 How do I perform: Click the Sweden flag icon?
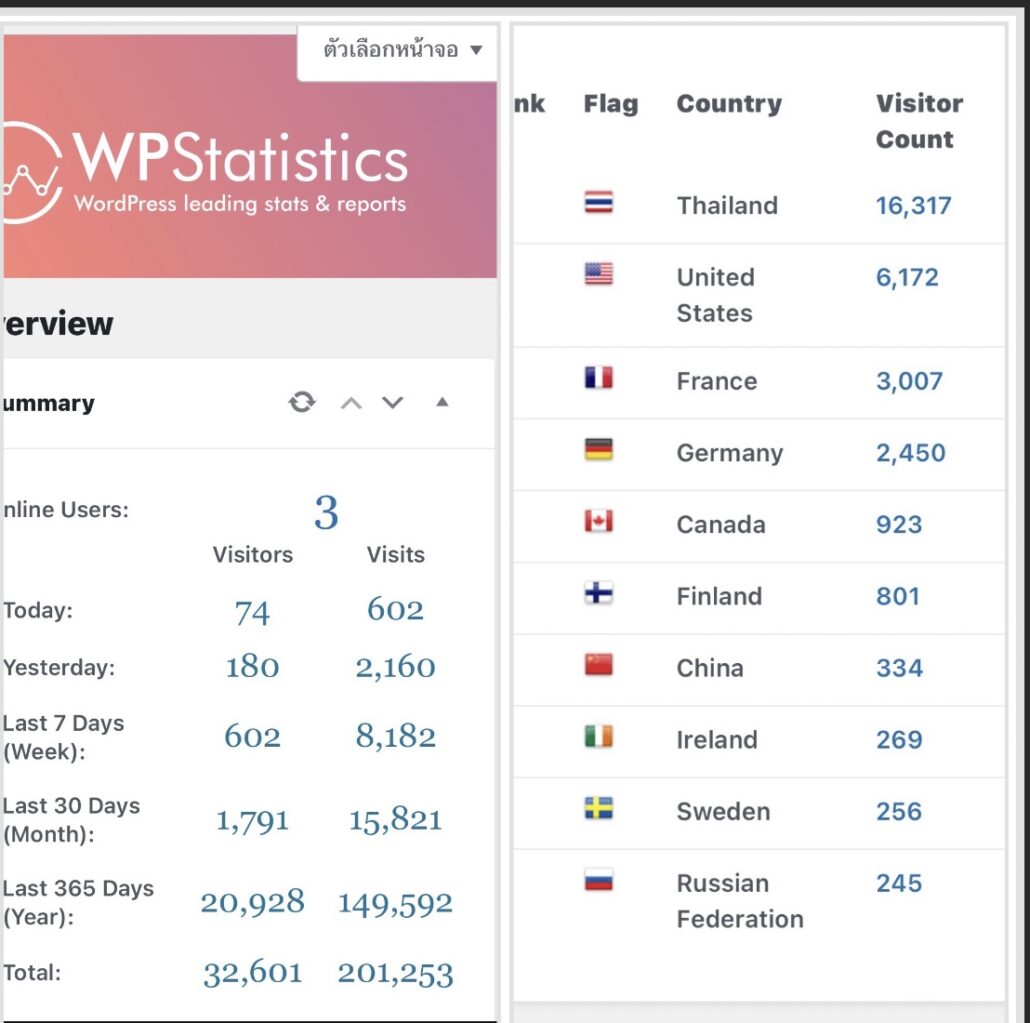(598, 809)
